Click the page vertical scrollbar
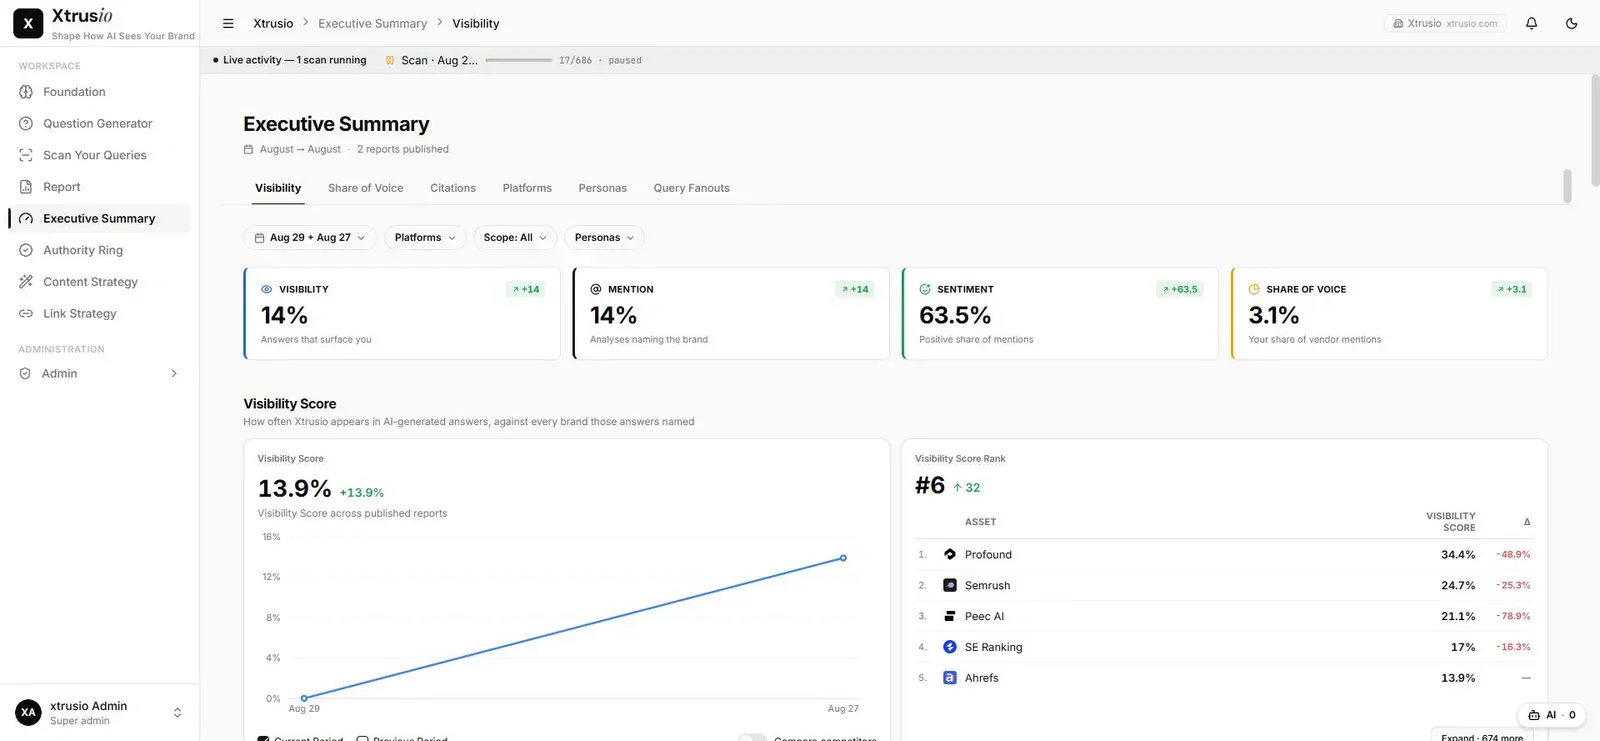This screenshot has height=741, width=1600. (1595, 130)
